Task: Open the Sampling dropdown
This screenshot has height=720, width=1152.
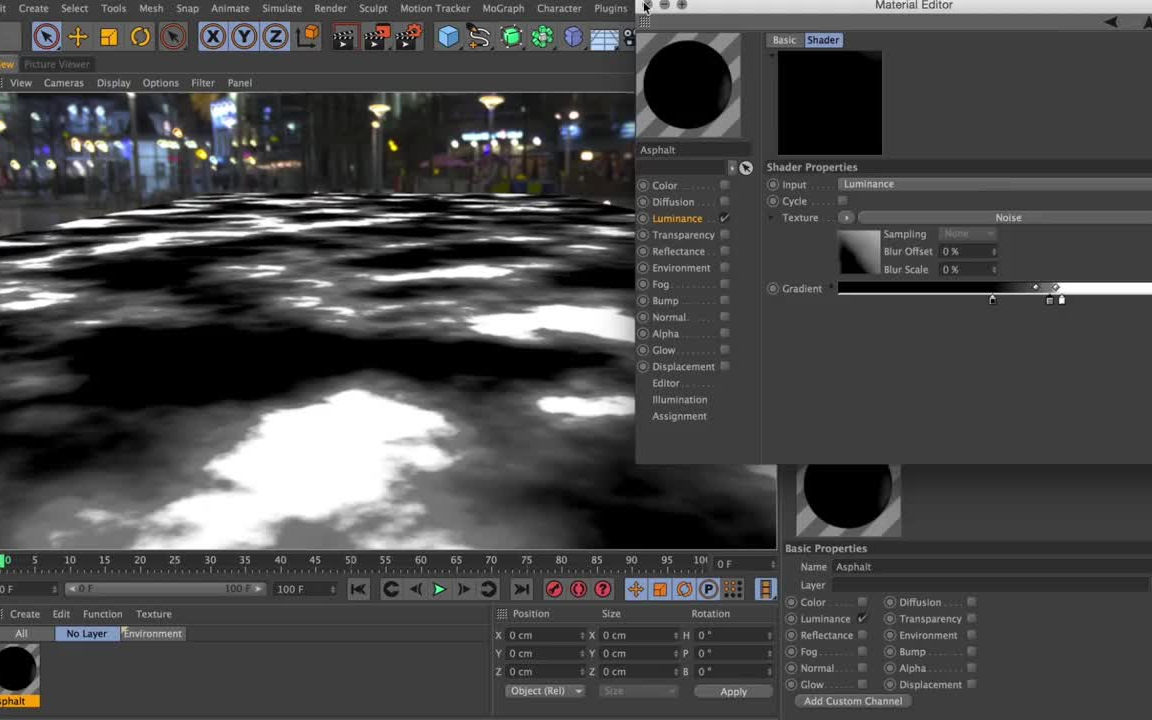Action: (x=965, y=233)
